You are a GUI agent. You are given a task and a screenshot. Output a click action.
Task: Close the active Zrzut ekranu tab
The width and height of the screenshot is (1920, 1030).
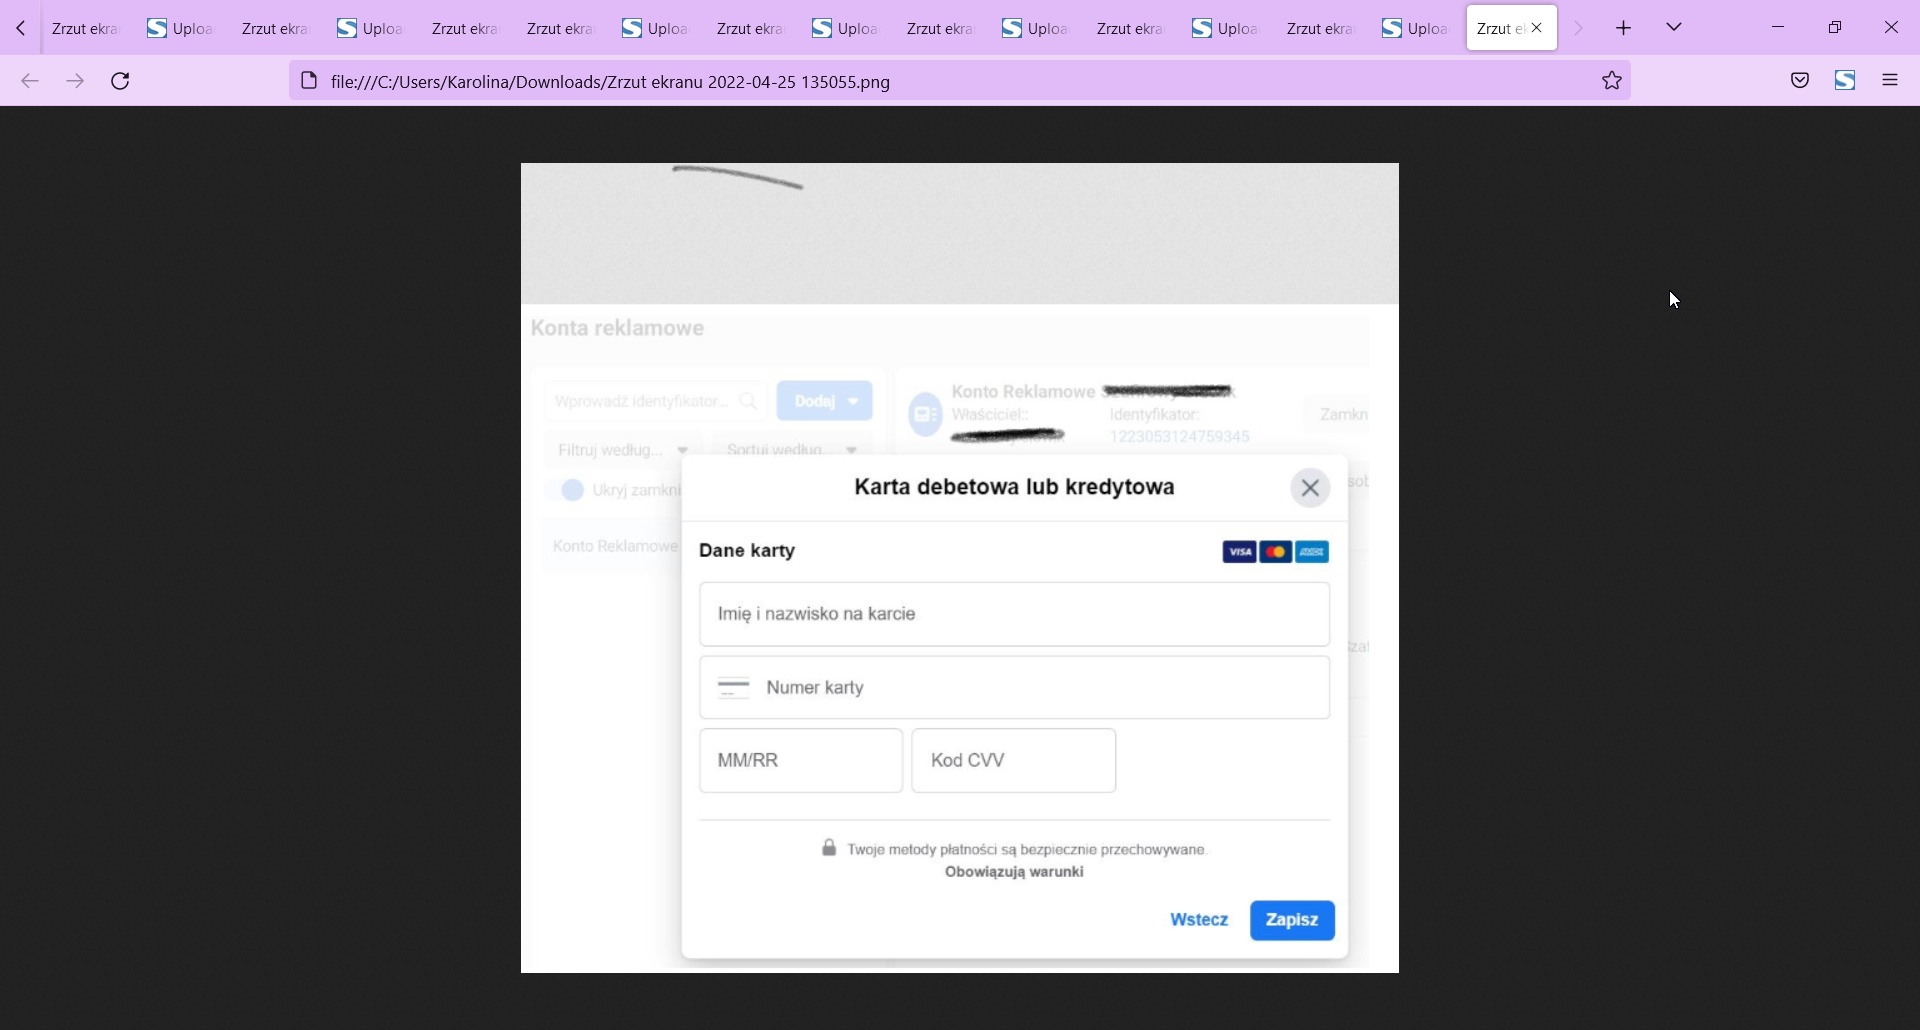[x=1537, y=28]
